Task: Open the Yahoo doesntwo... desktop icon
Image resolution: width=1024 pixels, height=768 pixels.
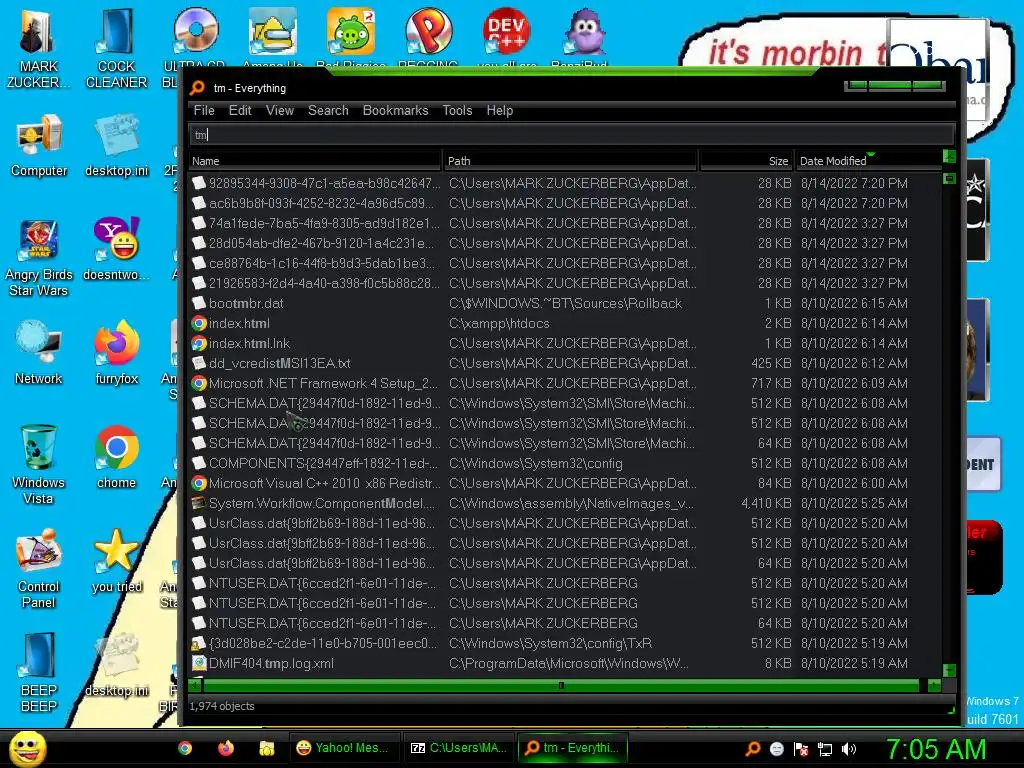Action: pos(116,250)
